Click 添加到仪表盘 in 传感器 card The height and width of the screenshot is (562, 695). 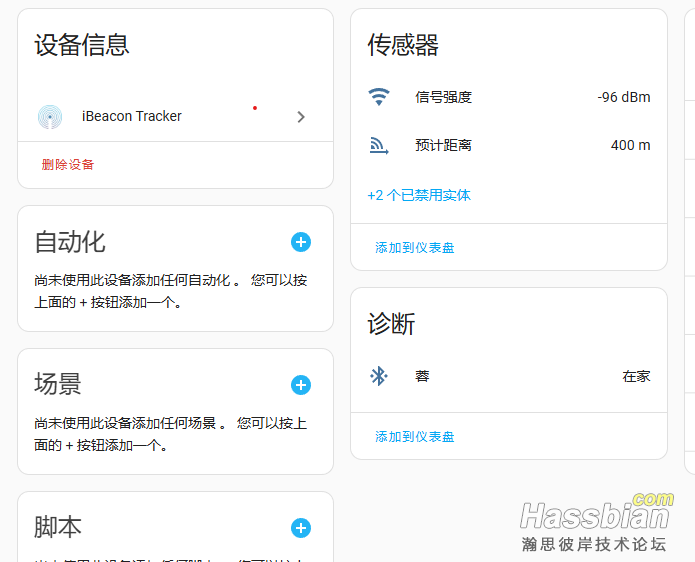pos(414,248)
